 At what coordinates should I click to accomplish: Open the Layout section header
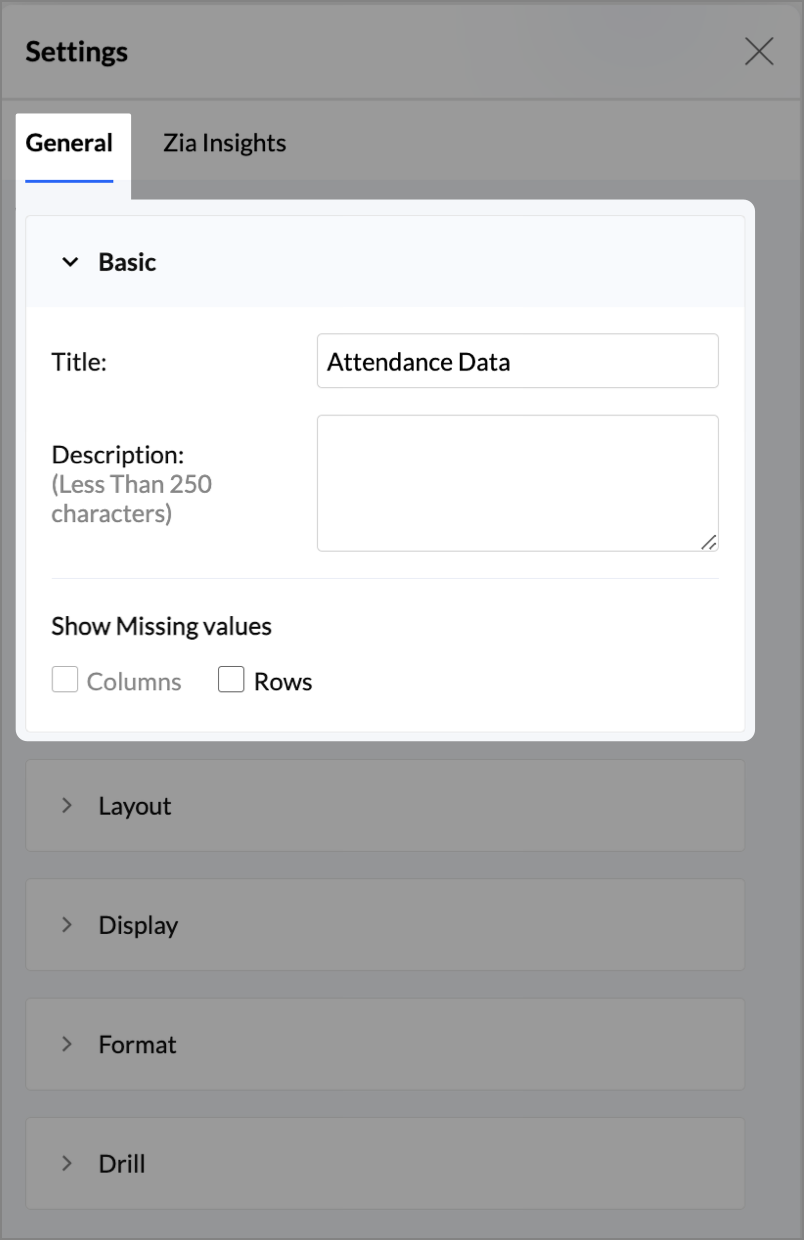click(135, 806)
